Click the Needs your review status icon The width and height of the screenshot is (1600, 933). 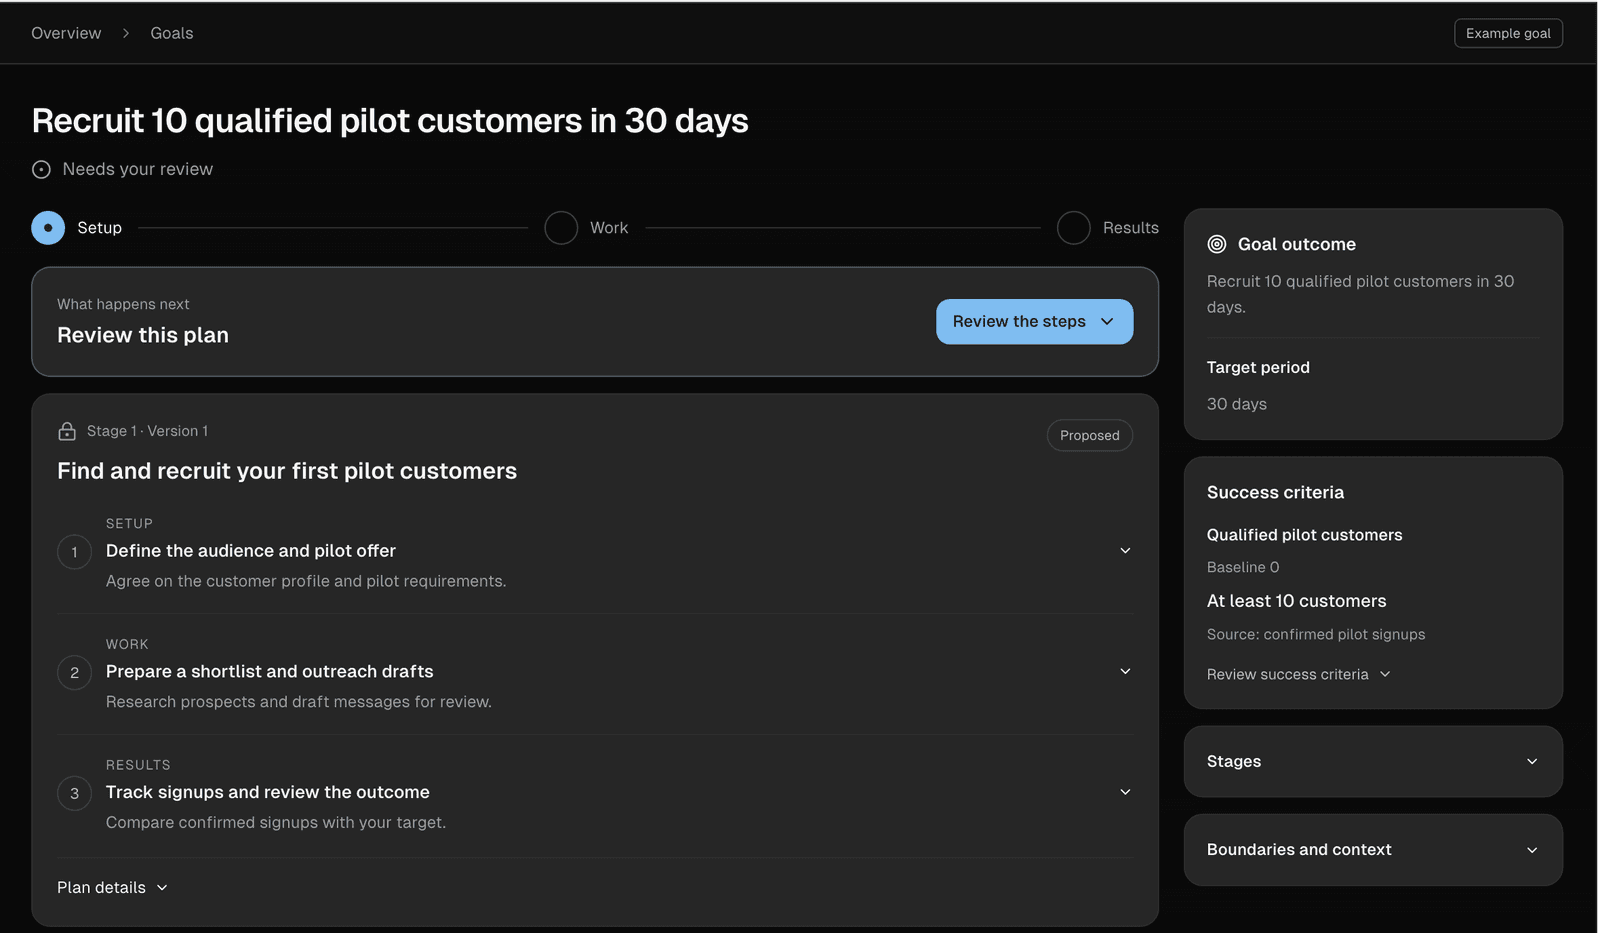point(41,170)
